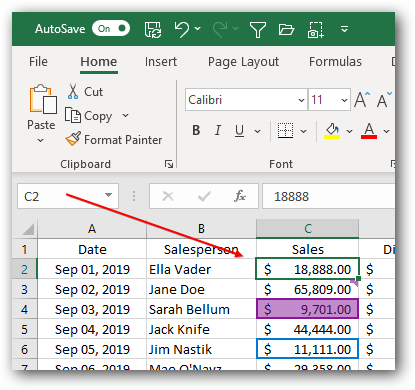Screen dimensions: 415x390
Task: Expand the Calibri font name dropdown
Action: point(301,100)
